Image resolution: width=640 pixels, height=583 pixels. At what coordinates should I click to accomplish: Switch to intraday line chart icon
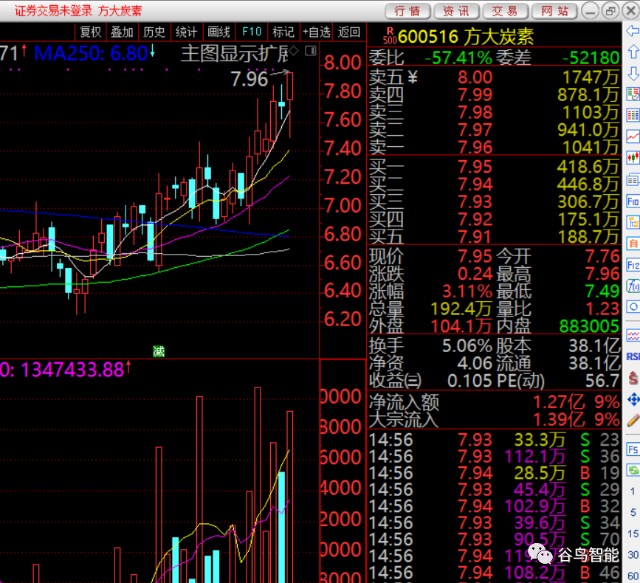pyautogui.click(x=633, y=136)
